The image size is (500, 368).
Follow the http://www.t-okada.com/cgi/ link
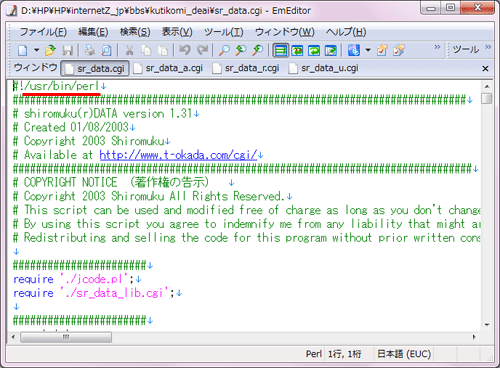pyautogui.click(x=178, y=155)
